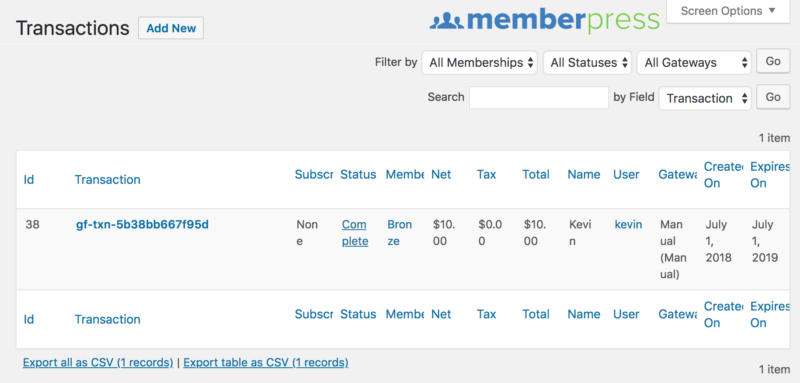Click the Complete status link
The image size is (800, 383).
click(355, 233)
